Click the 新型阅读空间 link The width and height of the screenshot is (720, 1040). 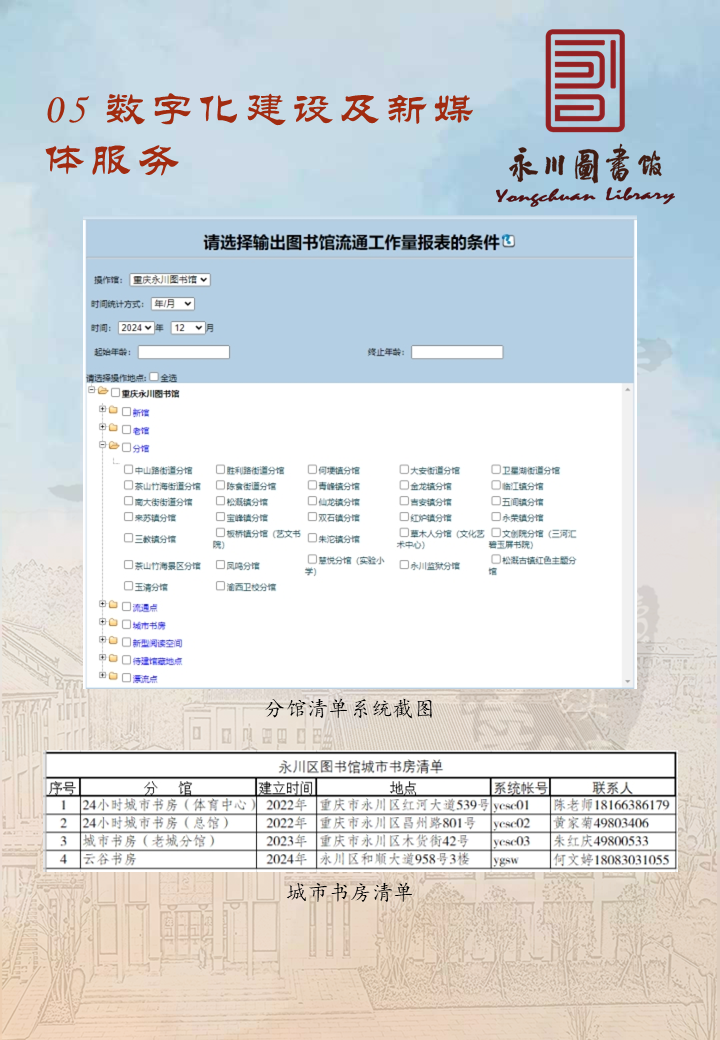point(157,643)
